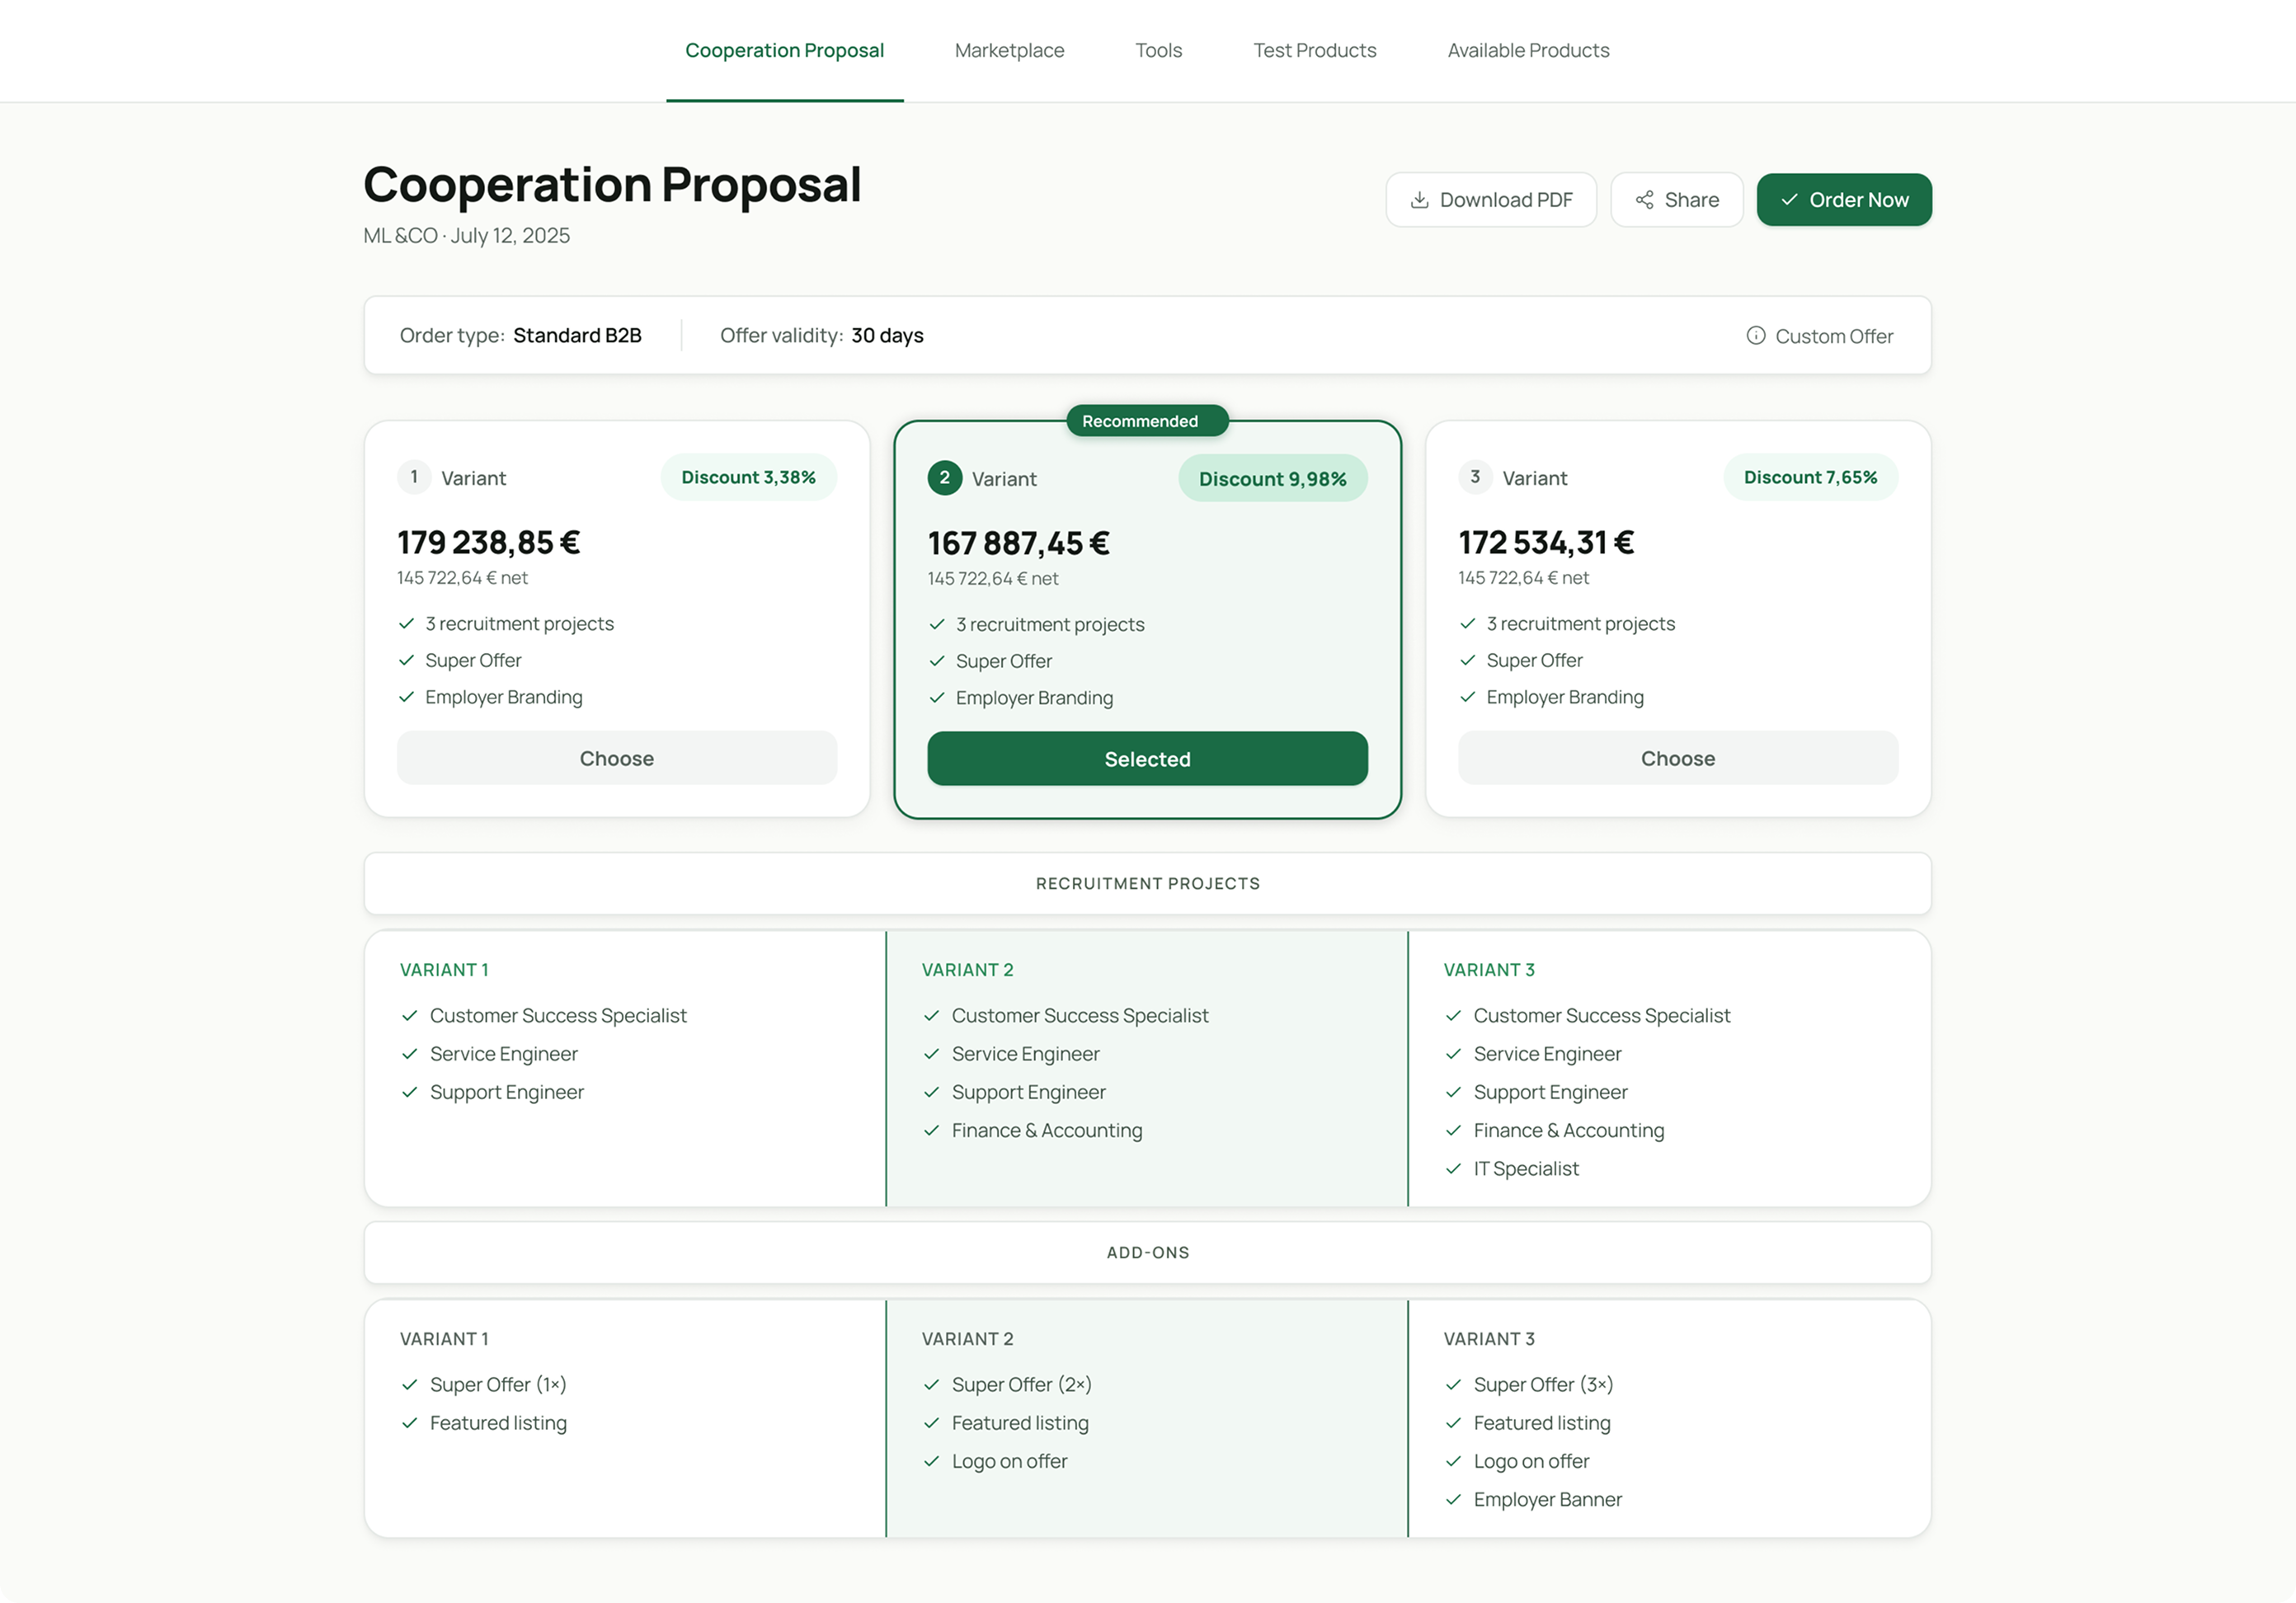Click Variant 2 card Super Offer checkmark
The width and height of the screenshot is (2296, 1603).
click(936, 661)
